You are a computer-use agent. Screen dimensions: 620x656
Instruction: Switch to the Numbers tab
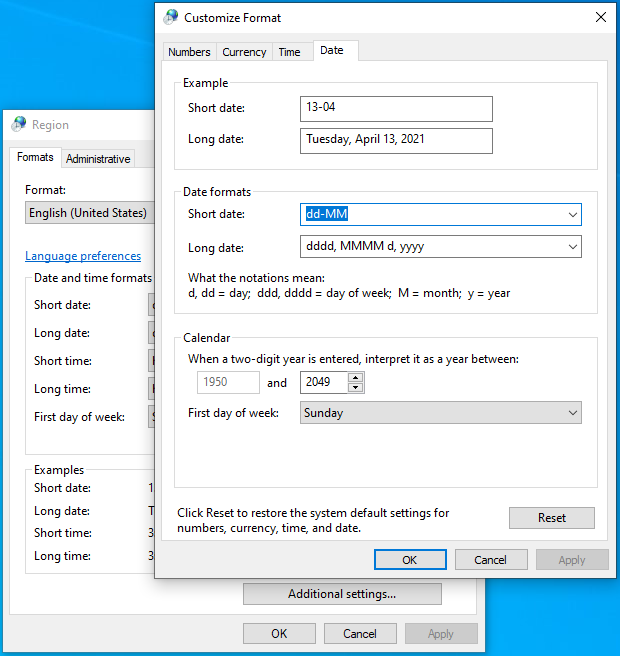click(189, 52)
